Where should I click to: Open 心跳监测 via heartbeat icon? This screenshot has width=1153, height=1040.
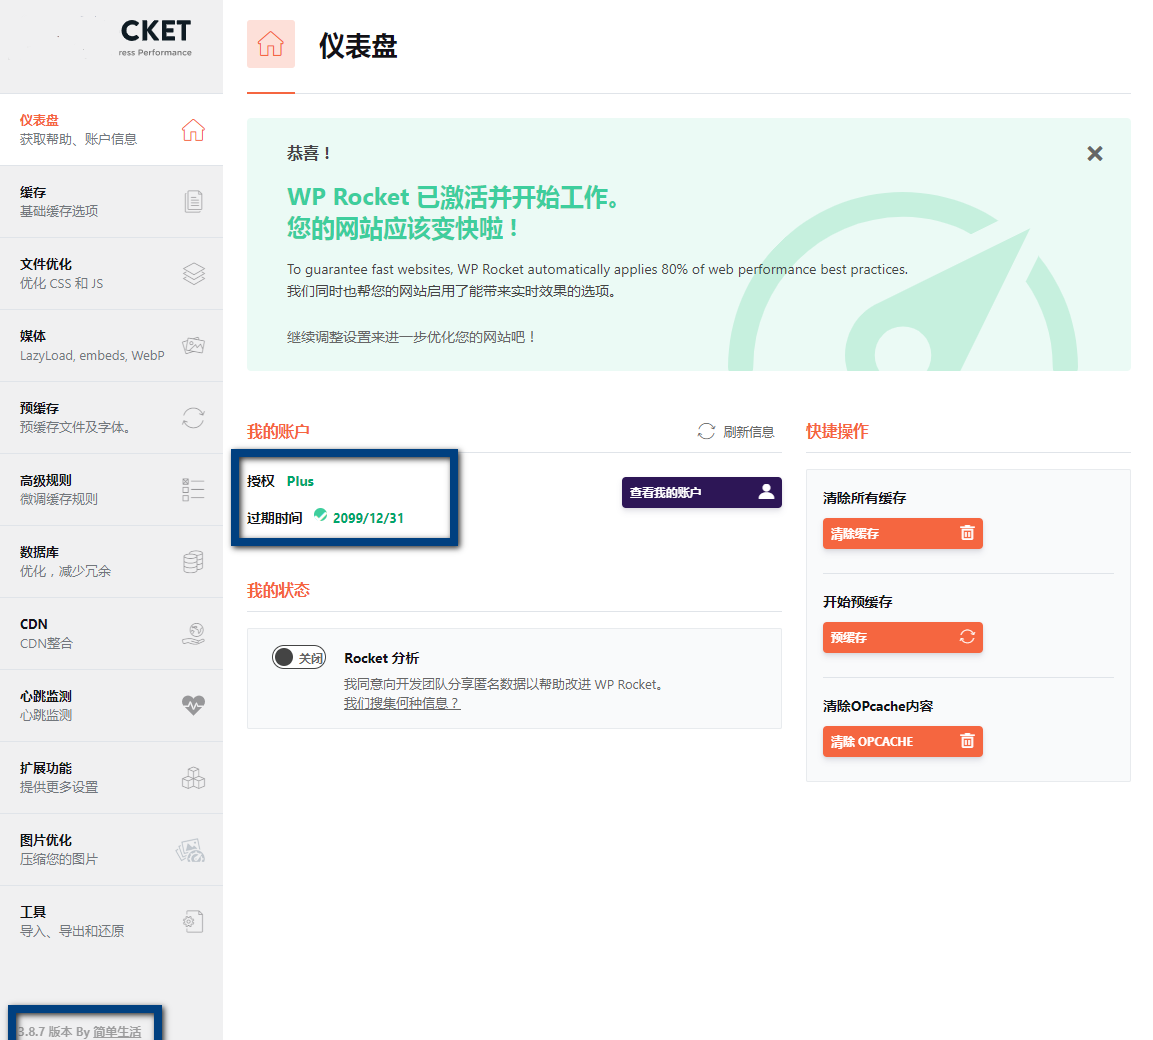point(193,705)
